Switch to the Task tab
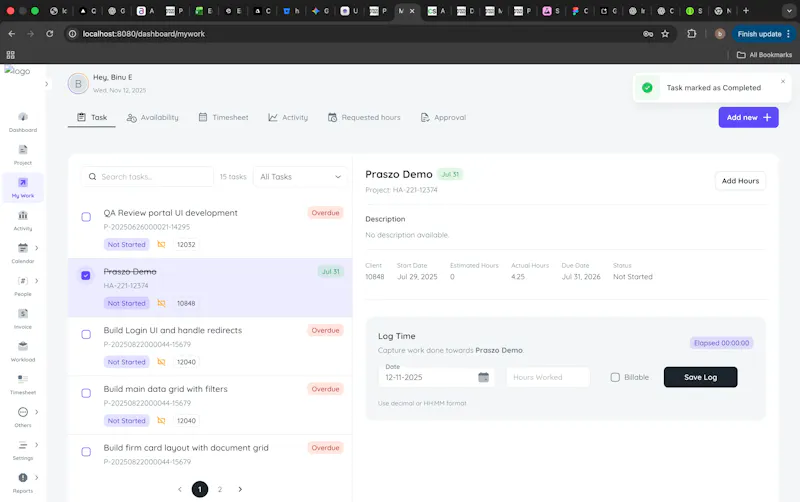The height and width of the screenshot is (502, 800). pos(92,117)
